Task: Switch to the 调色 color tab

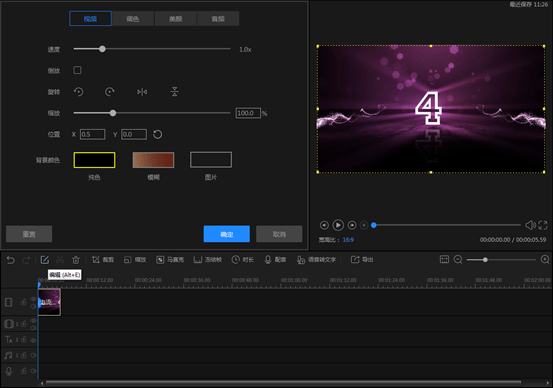Action: pyautogui.click(x=133, y=19)
